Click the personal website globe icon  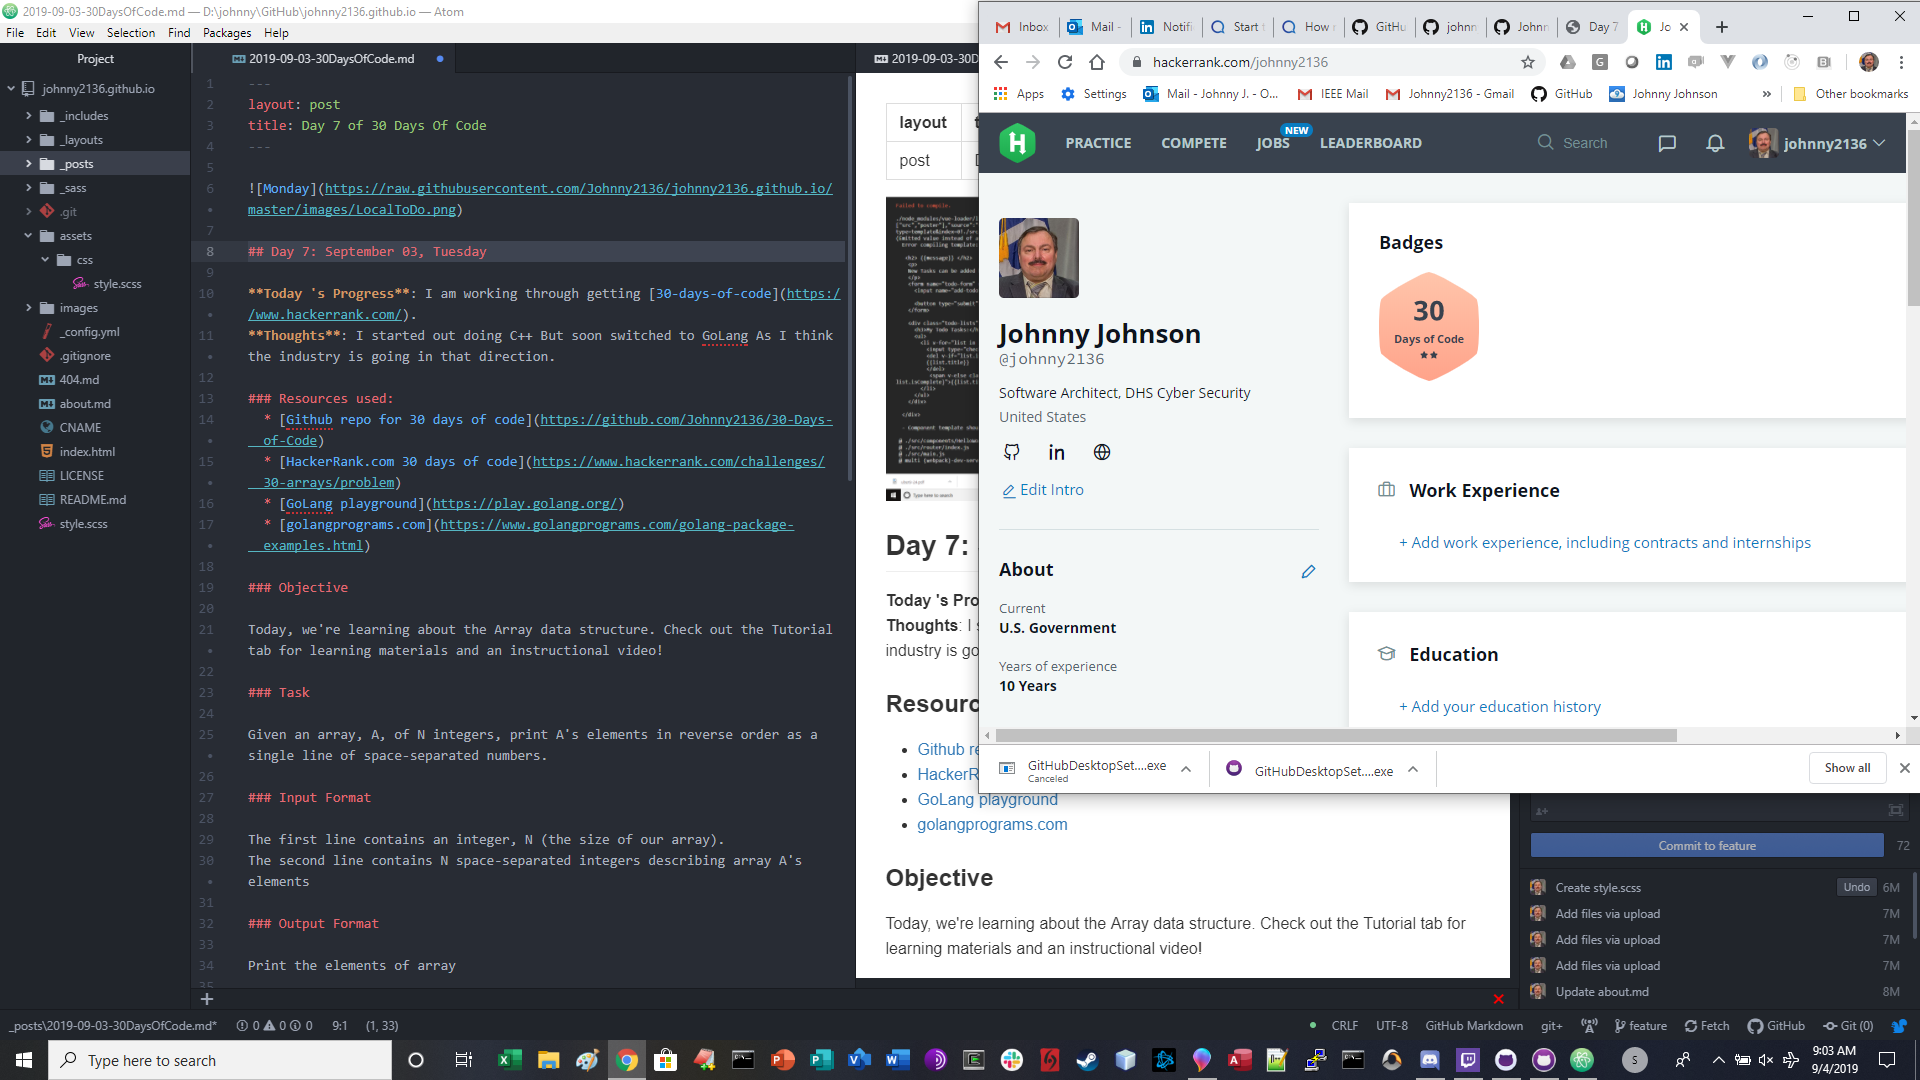(1102, 452)
